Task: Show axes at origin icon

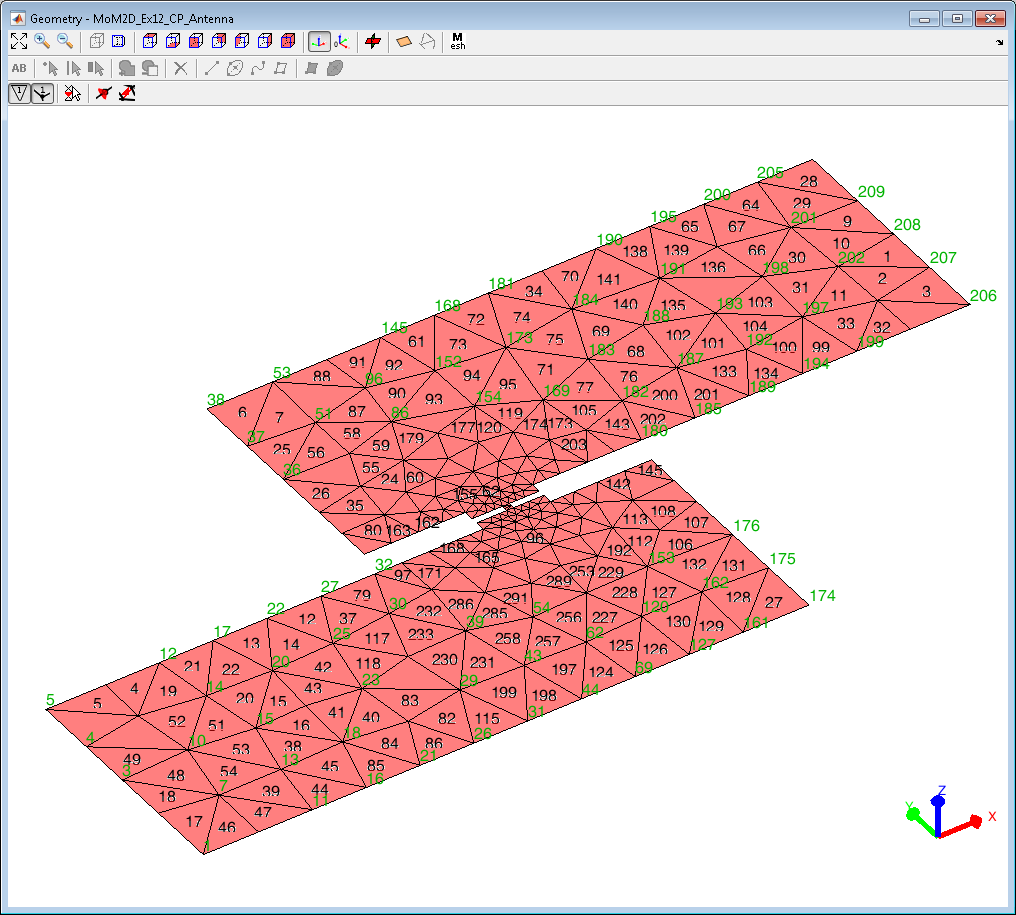Action: point(342,41)
